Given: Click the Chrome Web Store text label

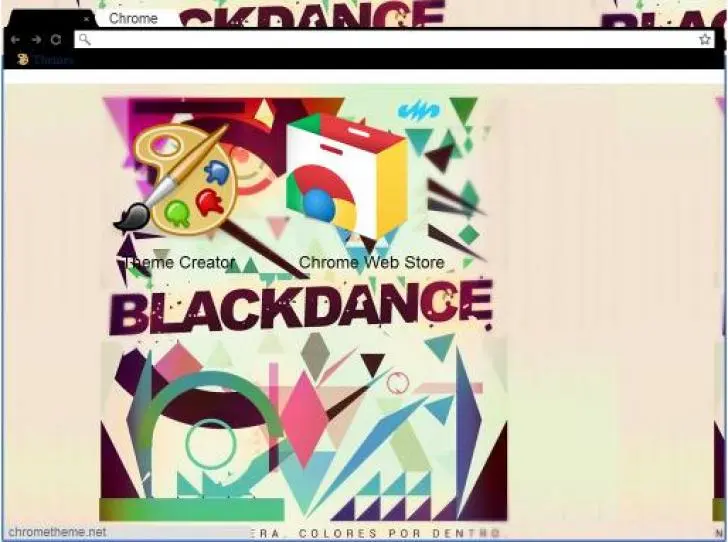Looking at the screenshot, I should pyautogui.click(x=371, y=263).
